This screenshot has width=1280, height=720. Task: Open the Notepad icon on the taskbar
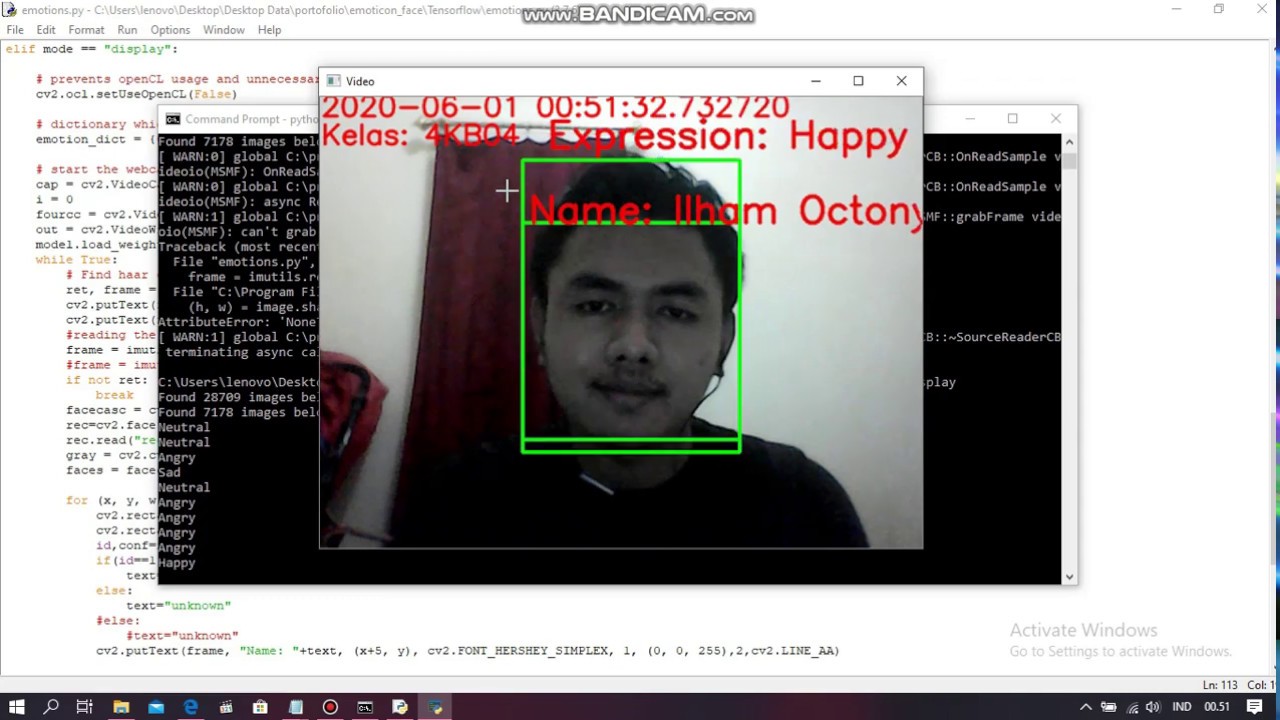[295, 707]
